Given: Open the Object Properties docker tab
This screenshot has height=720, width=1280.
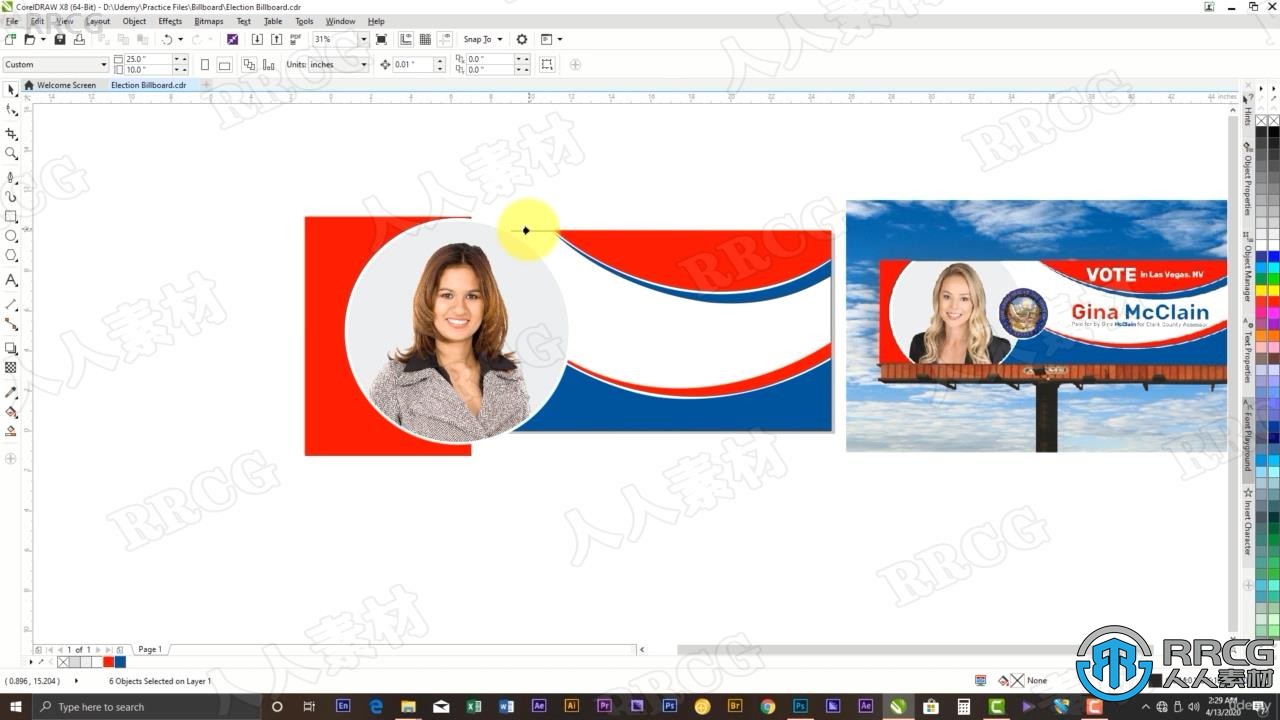Looking at the screenshot, I should pyautogui.click(x=1248, y=180).
